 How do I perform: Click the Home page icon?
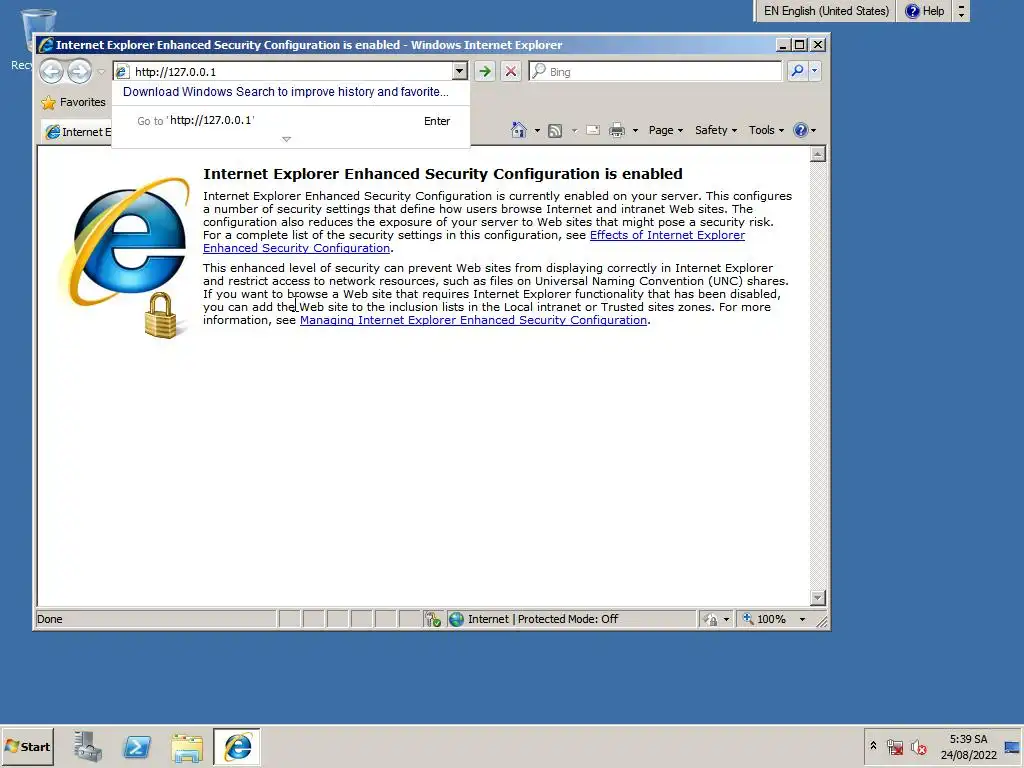pos(519,130)
